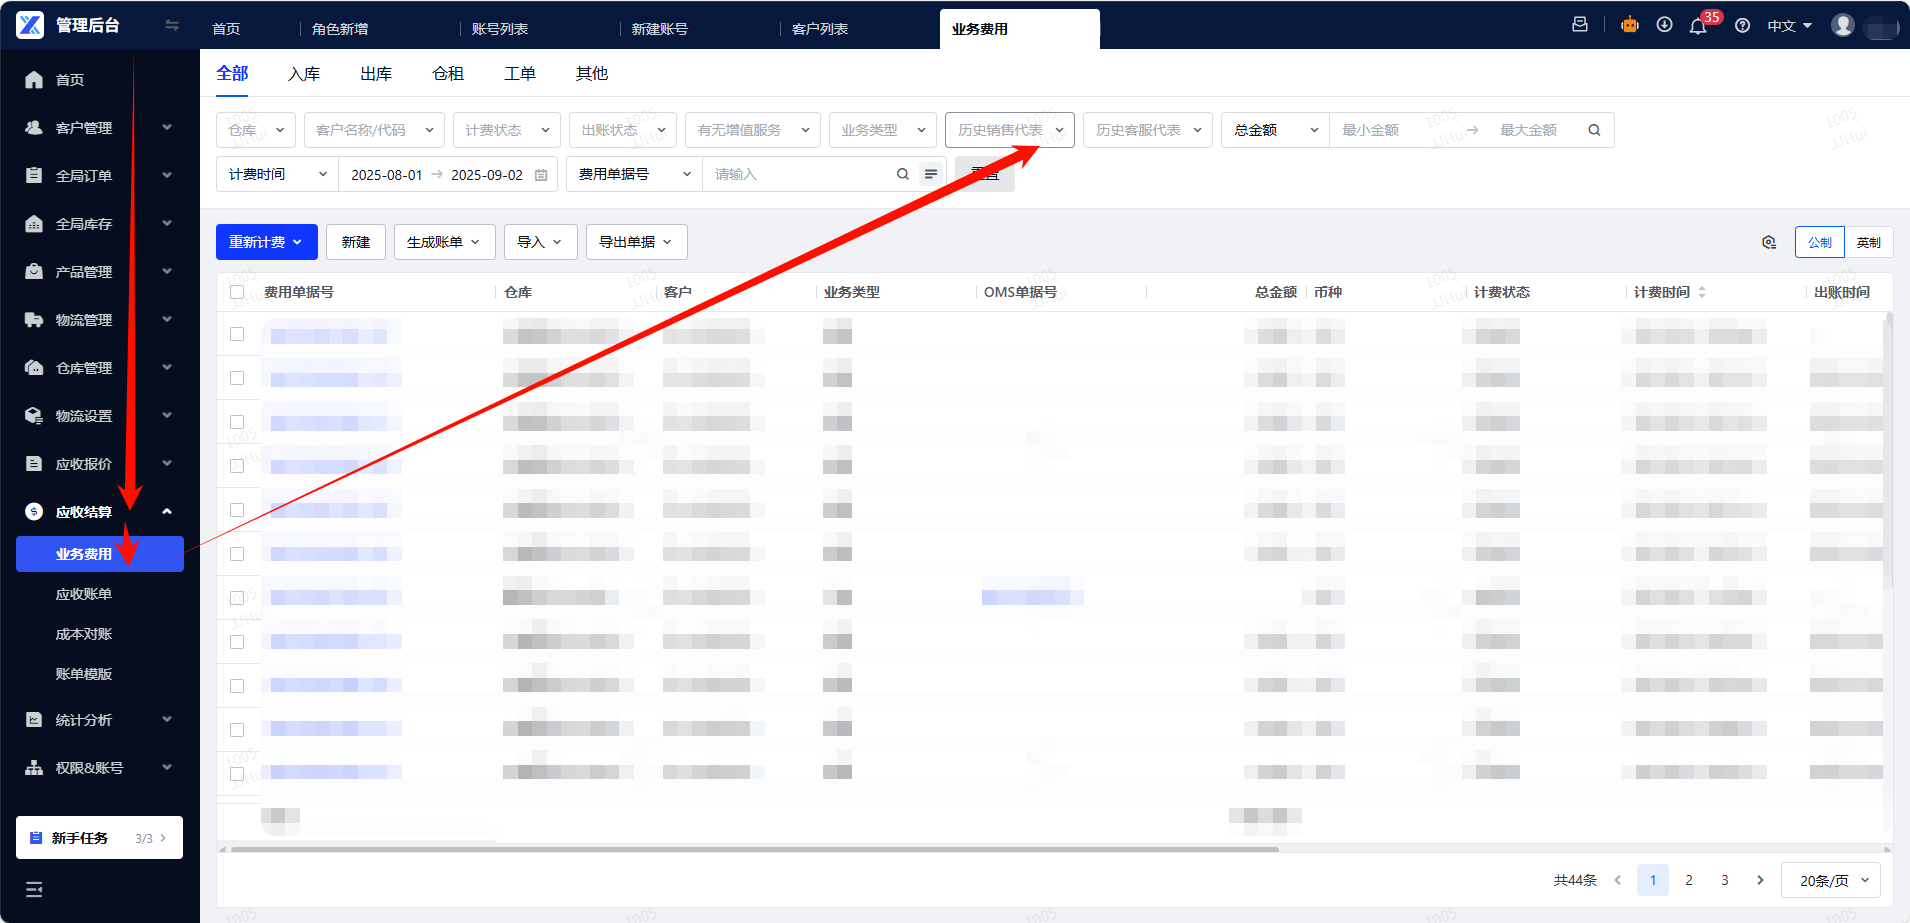Open 应收账单 in the sidebar
Screen dimensions: 1910x923
click(x=84, y=594)
